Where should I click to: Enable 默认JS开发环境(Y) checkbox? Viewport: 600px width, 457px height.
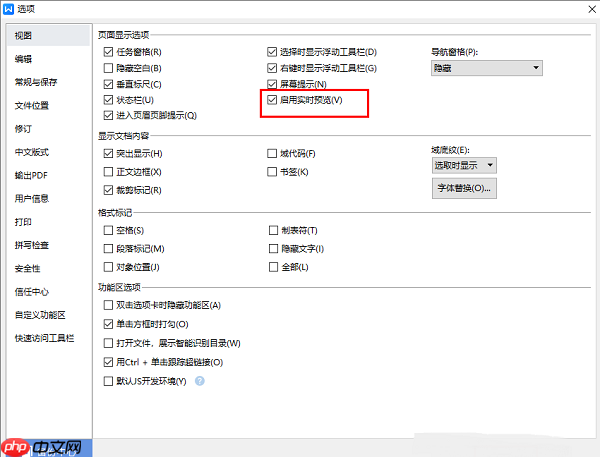coord(108,381)
